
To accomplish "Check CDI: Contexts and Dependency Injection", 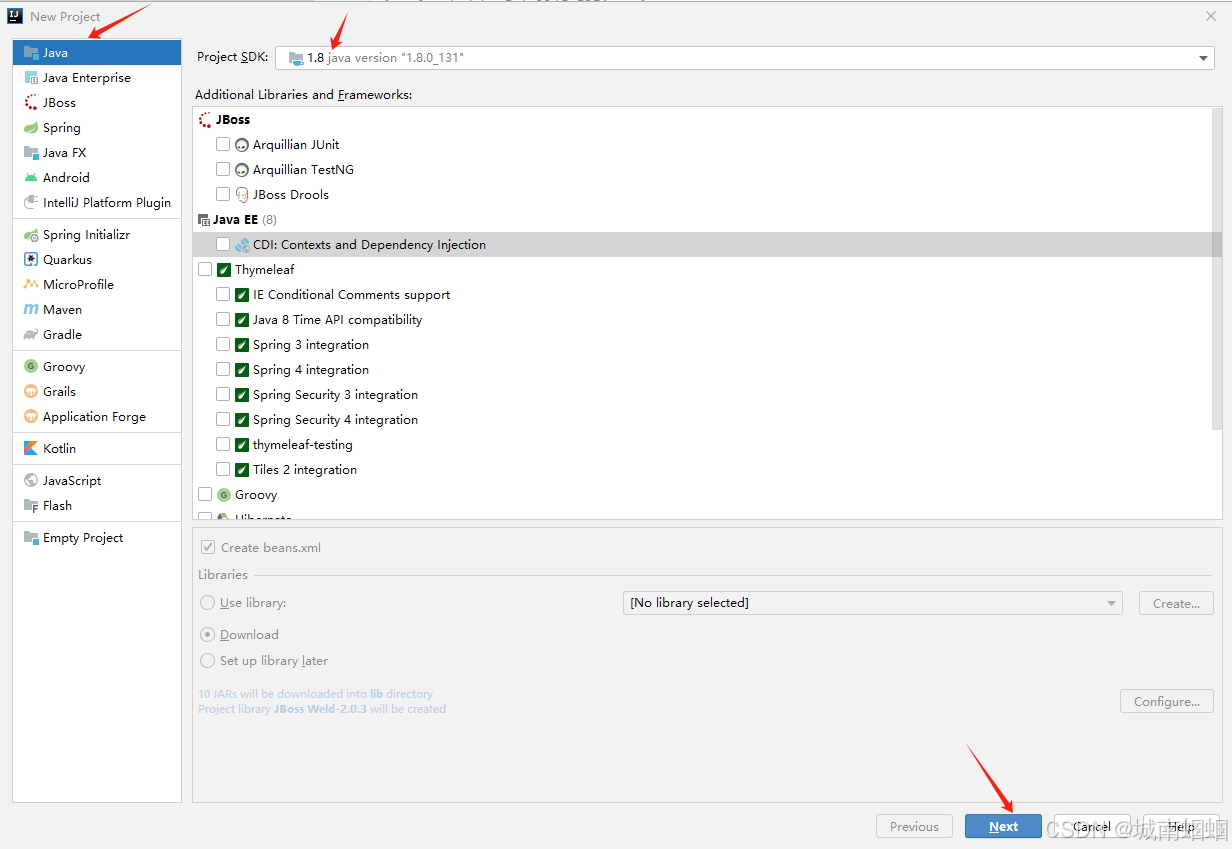I will pyautogui.click(x=223, y=244).
